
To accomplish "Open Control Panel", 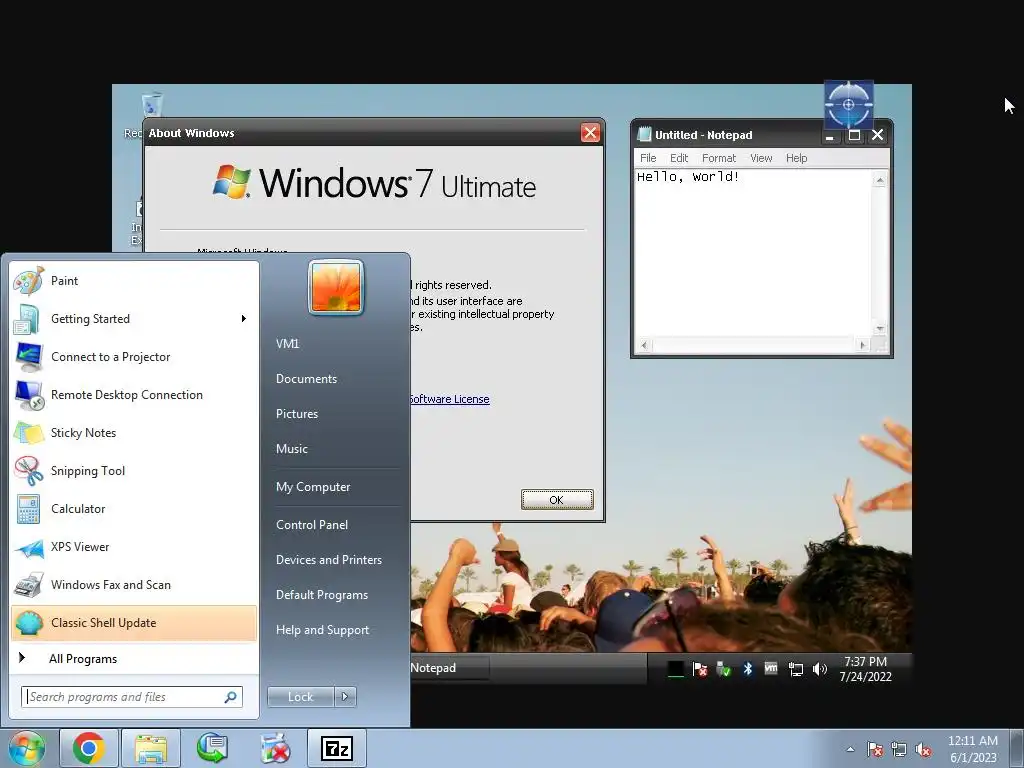I will pos(312,525).
